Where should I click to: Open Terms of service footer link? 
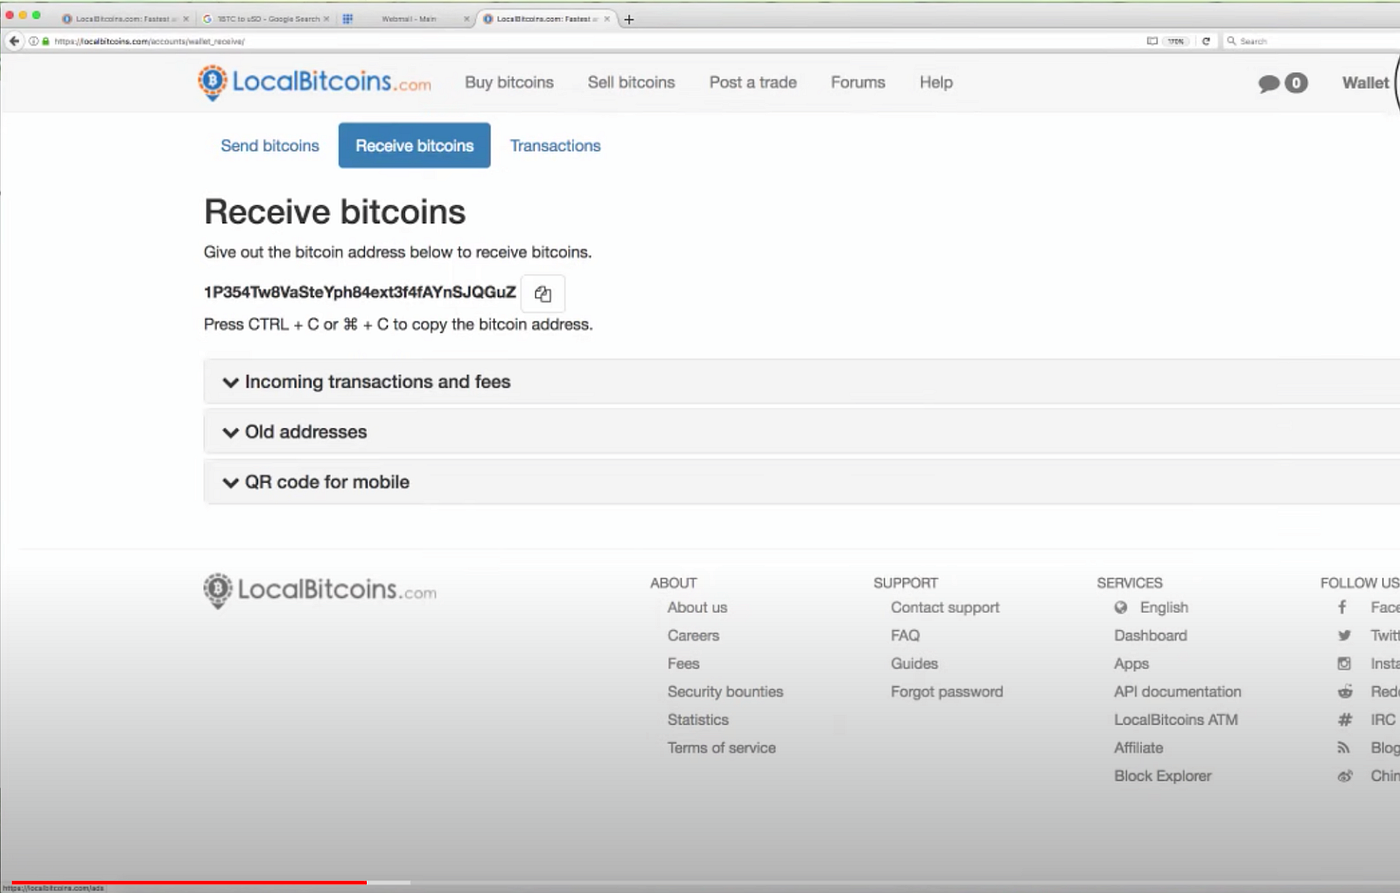point(721,747)
